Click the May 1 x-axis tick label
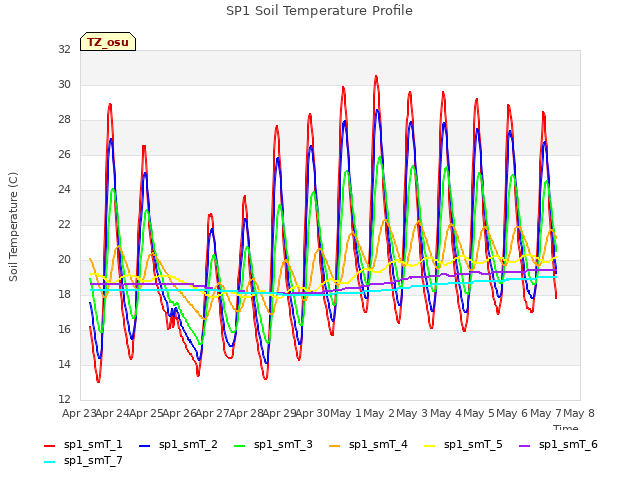The height and width of the screenshot is (480, 640). (x=346, y=413)
